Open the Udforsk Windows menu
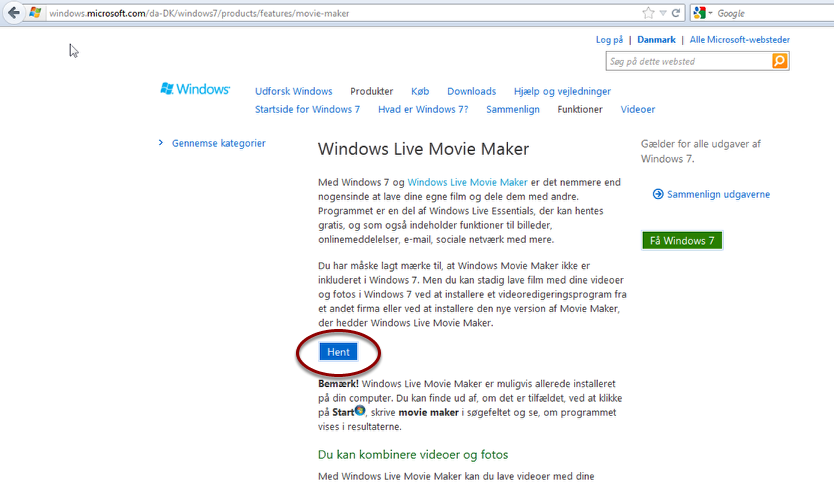Image resolution: width=834 pixels, height=482 pixels. tap(294, 92)
